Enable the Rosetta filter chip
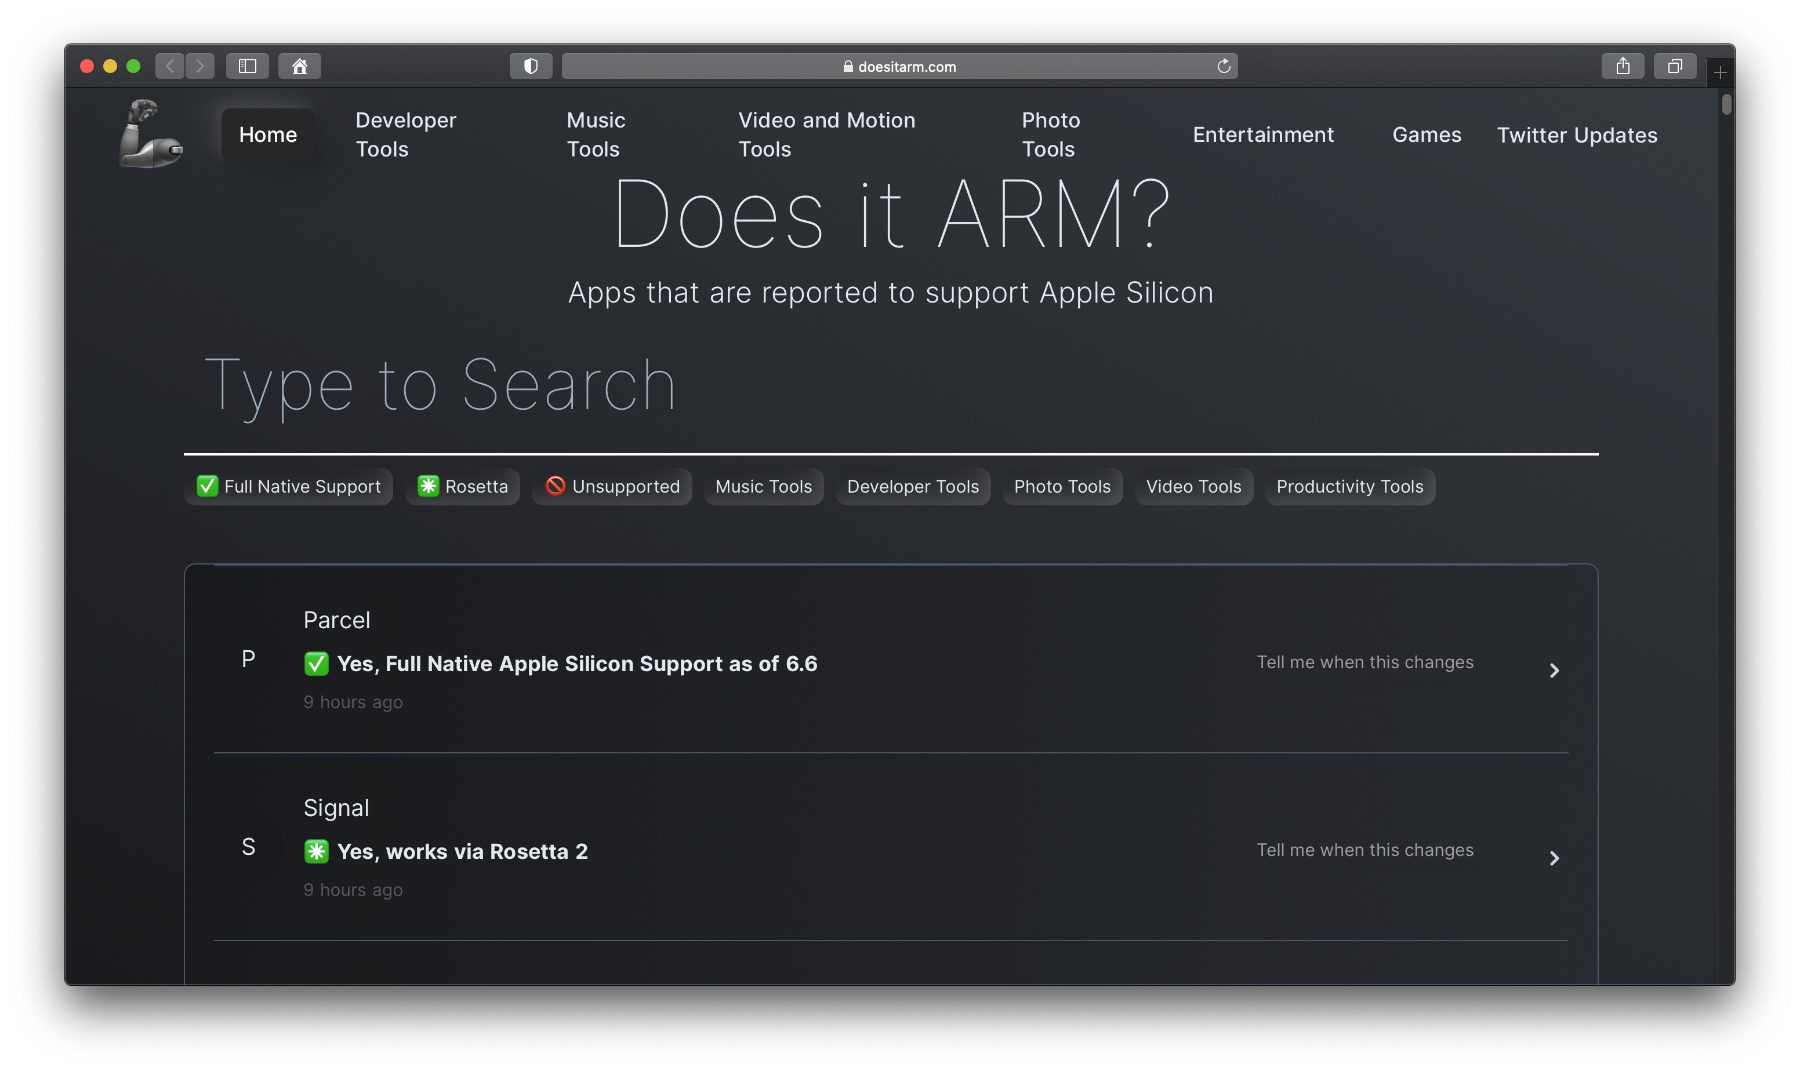 463,487
